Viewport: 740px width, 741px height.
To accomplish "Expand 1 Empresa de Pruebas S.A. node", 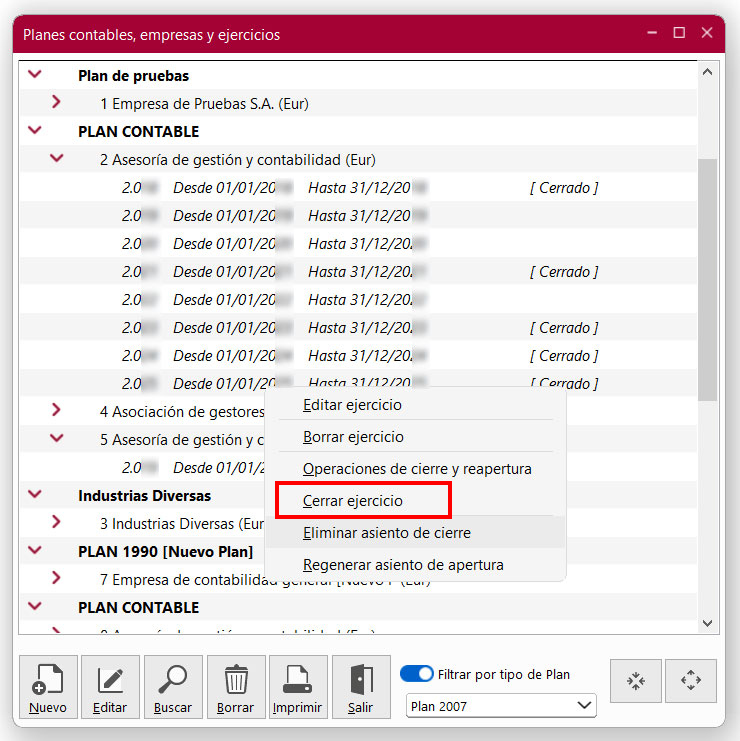I will point(56,102).
